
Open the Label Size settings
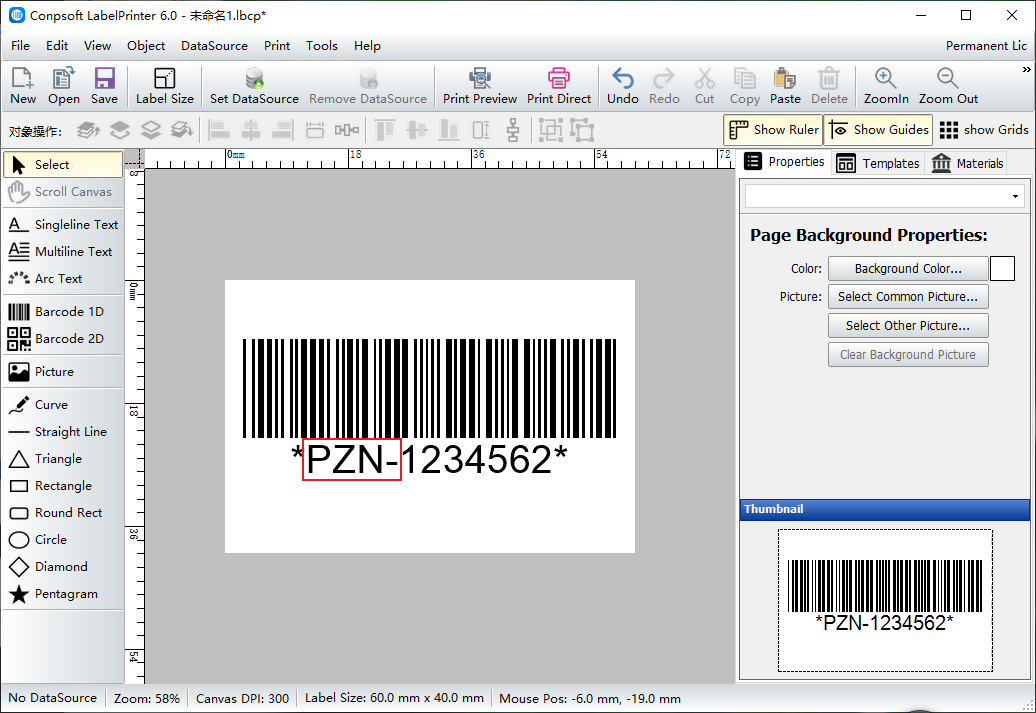[x=165, y=86]
